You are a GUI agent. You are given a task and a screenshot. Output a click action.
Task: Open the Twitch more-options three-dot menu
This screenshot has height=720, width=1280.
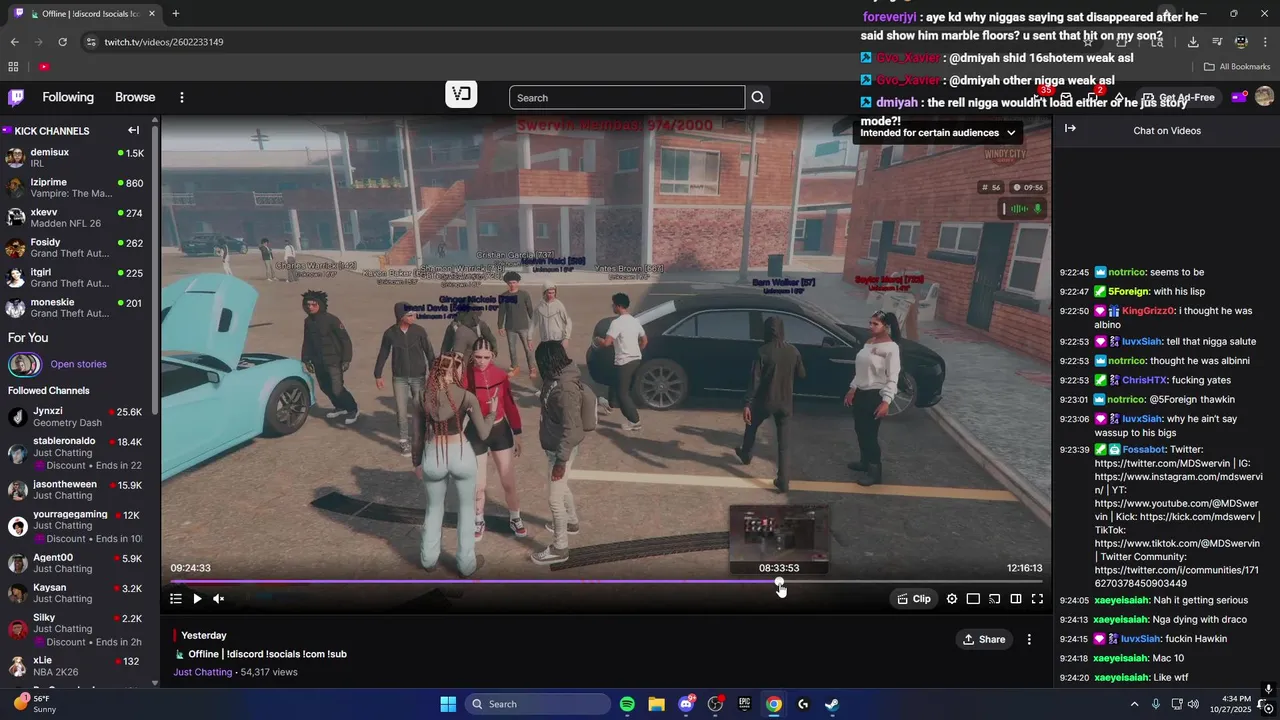182,97
